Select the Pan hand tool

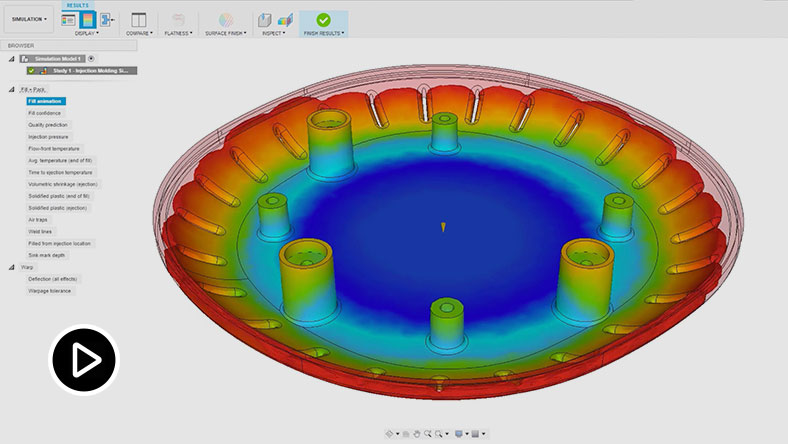416,434
